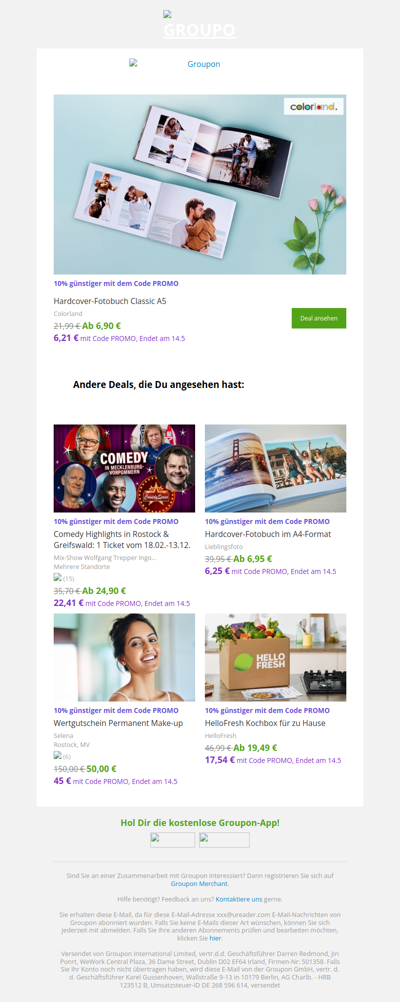Click the 'hier' unsubscribe link

pyautogui.click(x=215, y=938)
